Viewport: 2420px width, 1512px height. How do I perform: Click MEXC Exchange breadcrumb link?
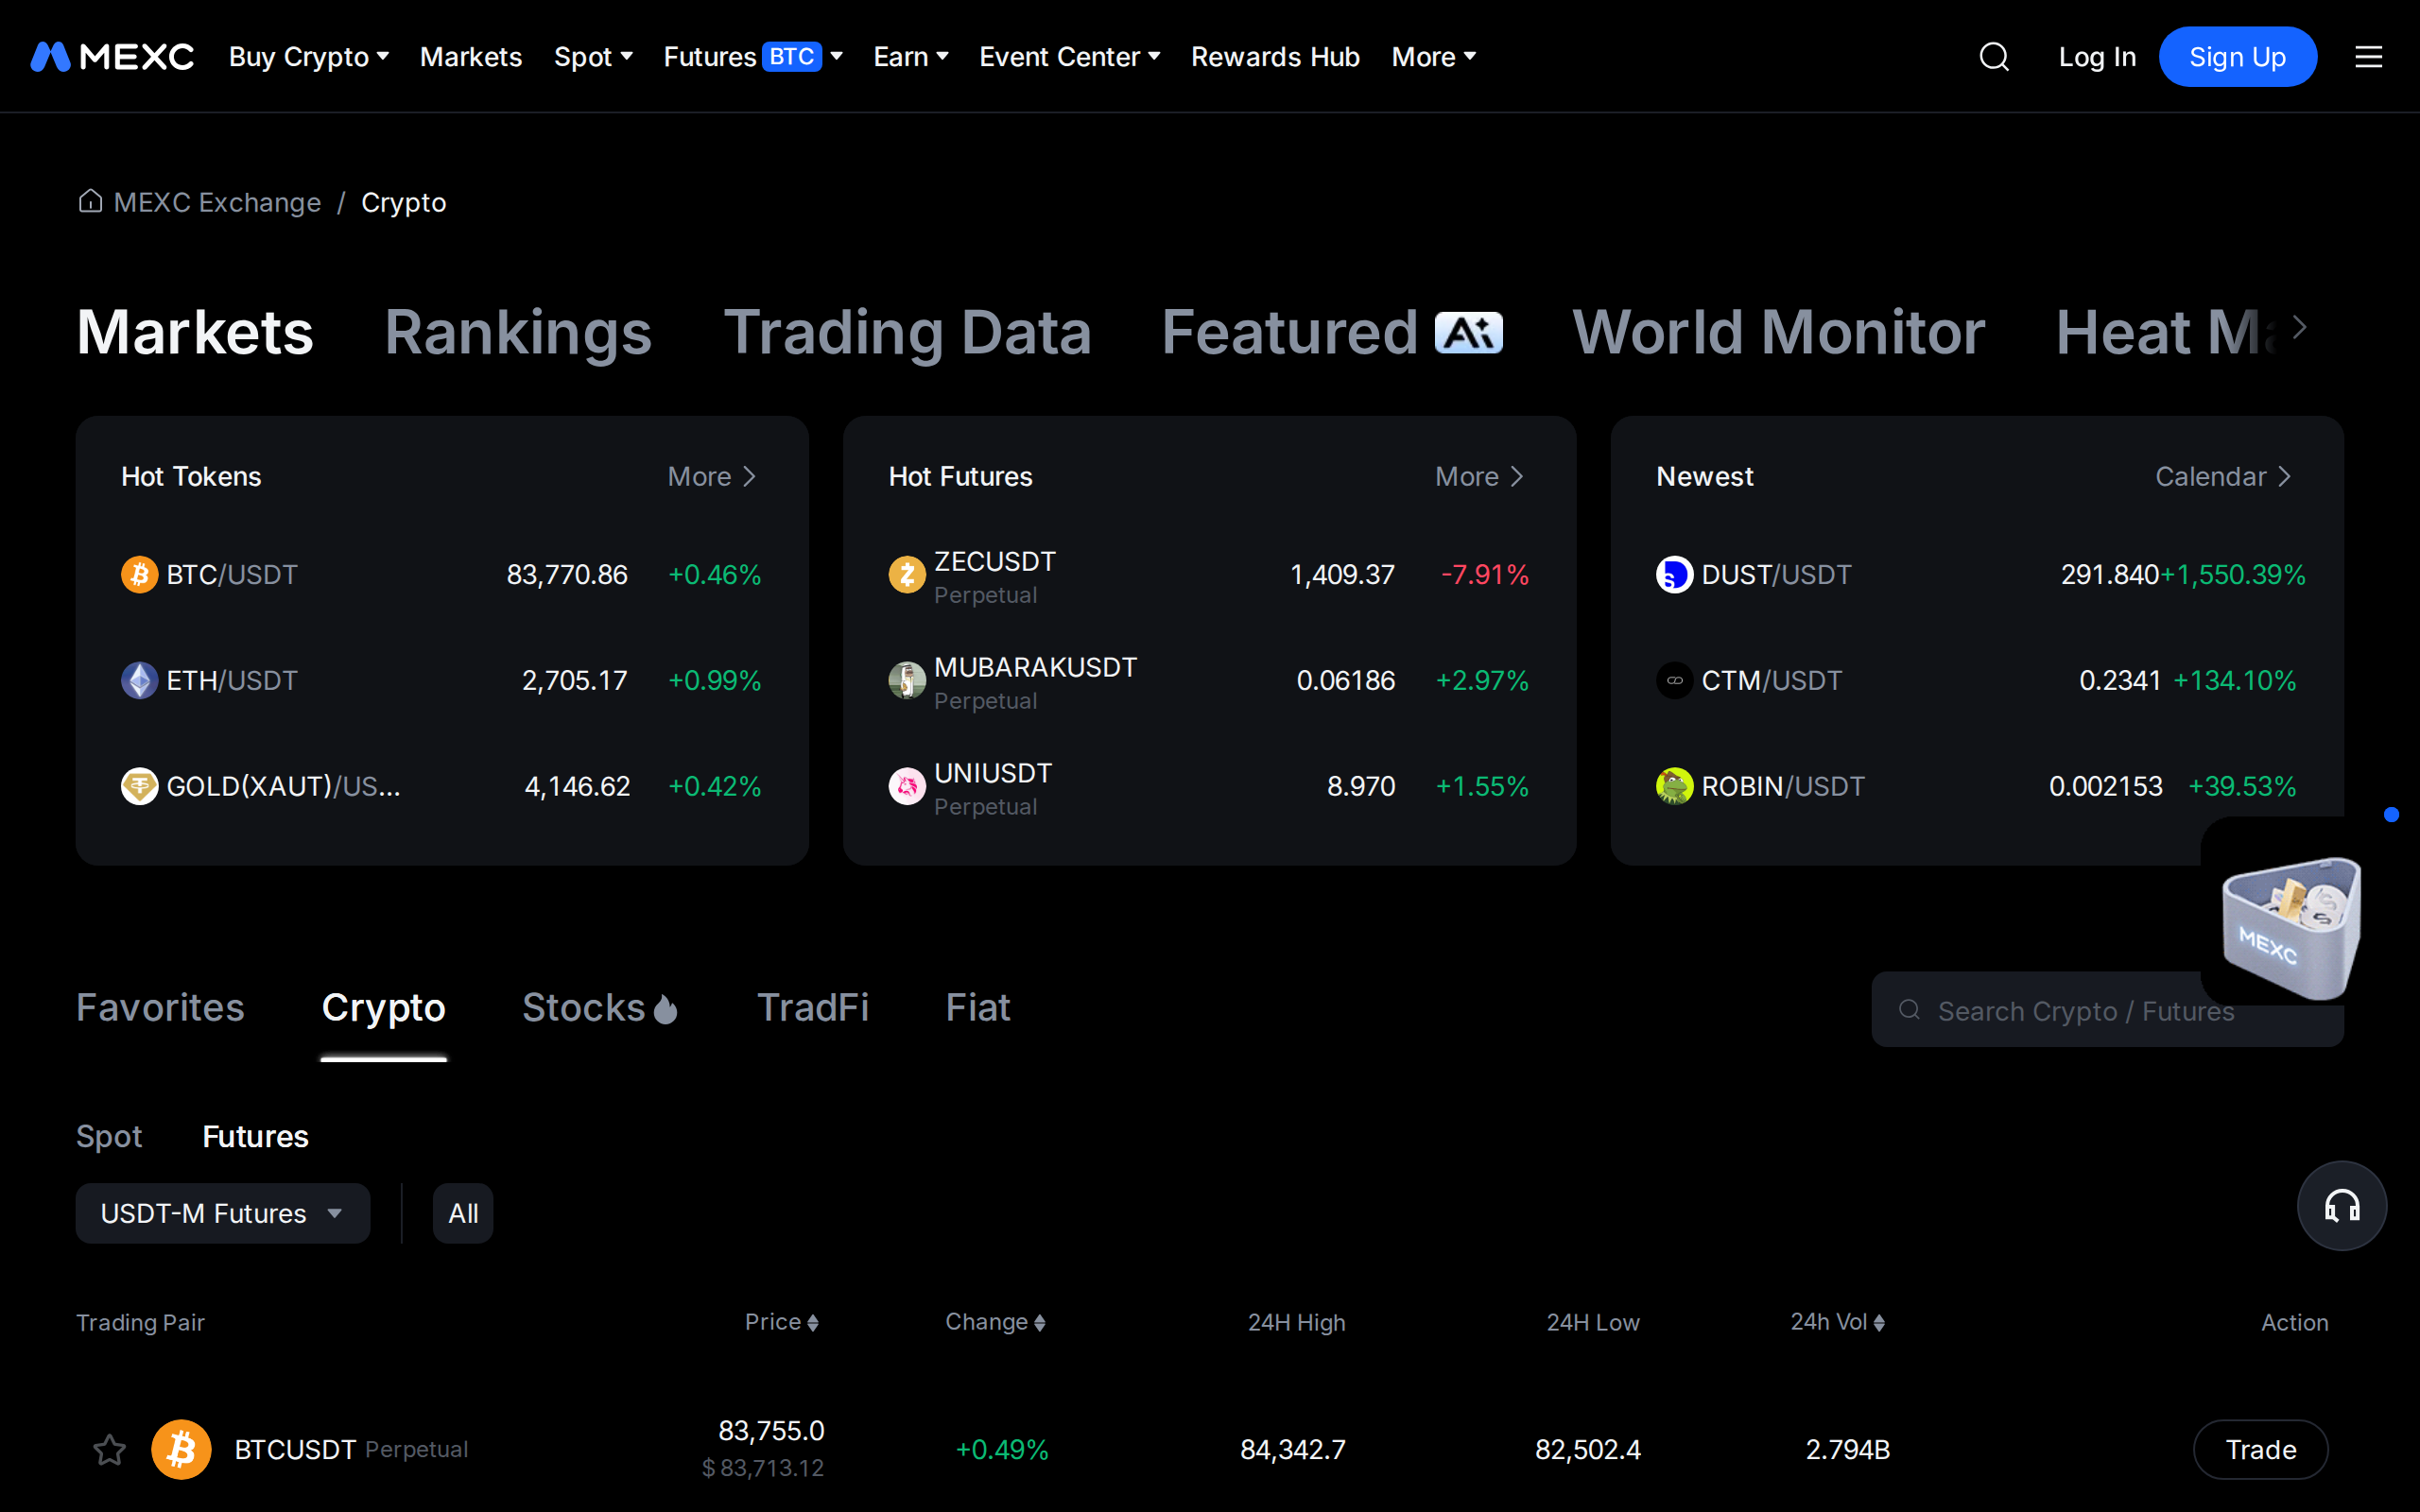[217, 202]
